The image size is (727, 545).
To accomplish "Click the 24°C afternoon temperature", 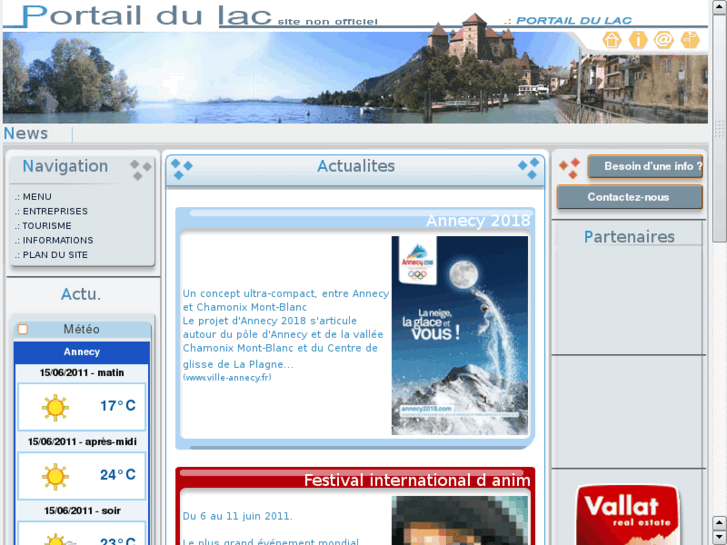I will [x=118, y=474].
